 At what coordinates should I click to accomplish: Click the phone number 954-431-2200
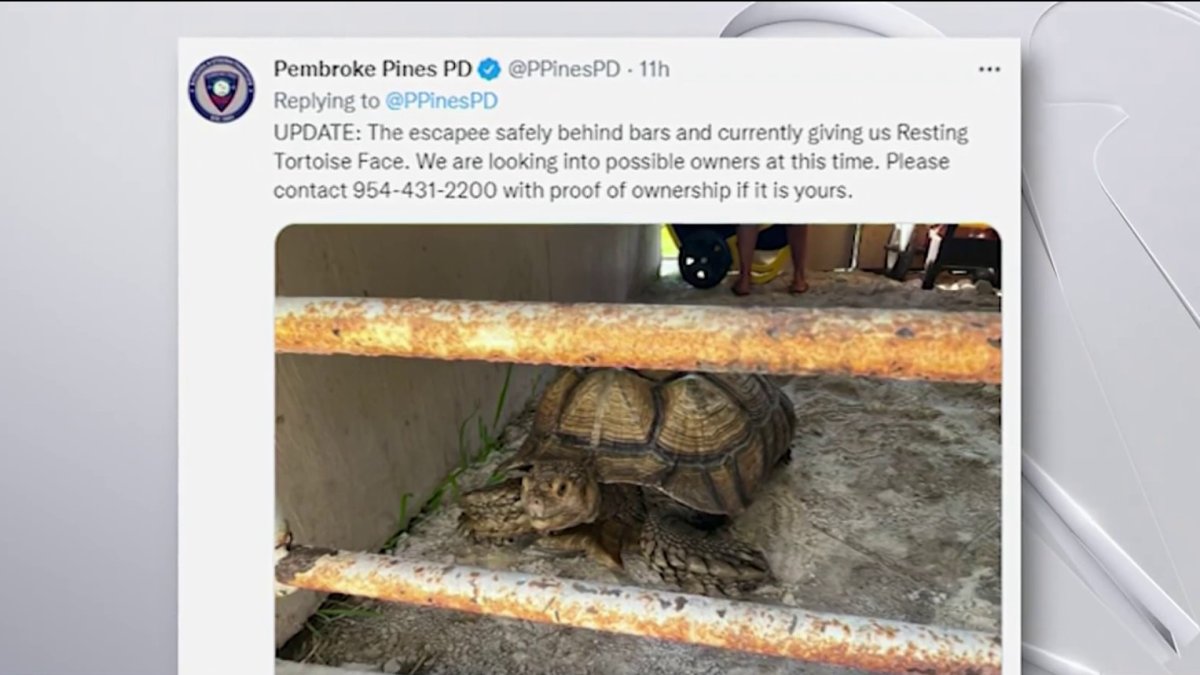(x=425, y=190)
